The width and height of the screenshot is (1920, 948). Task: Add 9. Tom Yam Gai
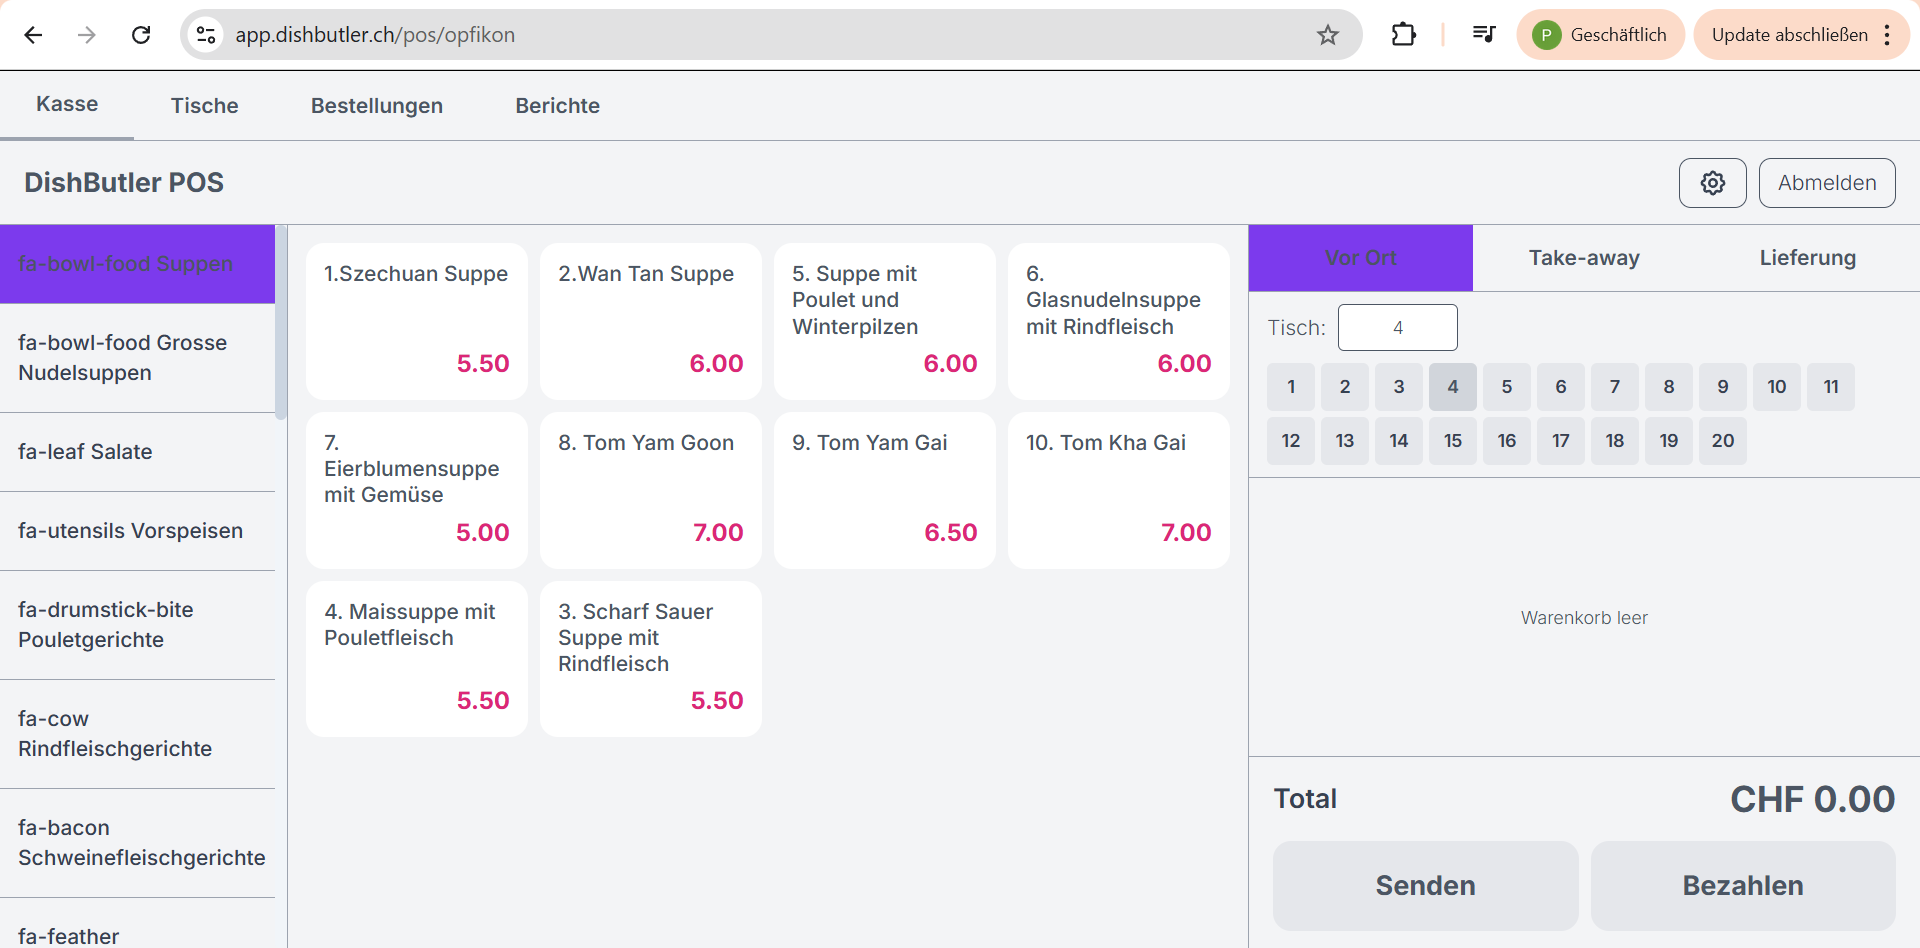pos(884,490)
